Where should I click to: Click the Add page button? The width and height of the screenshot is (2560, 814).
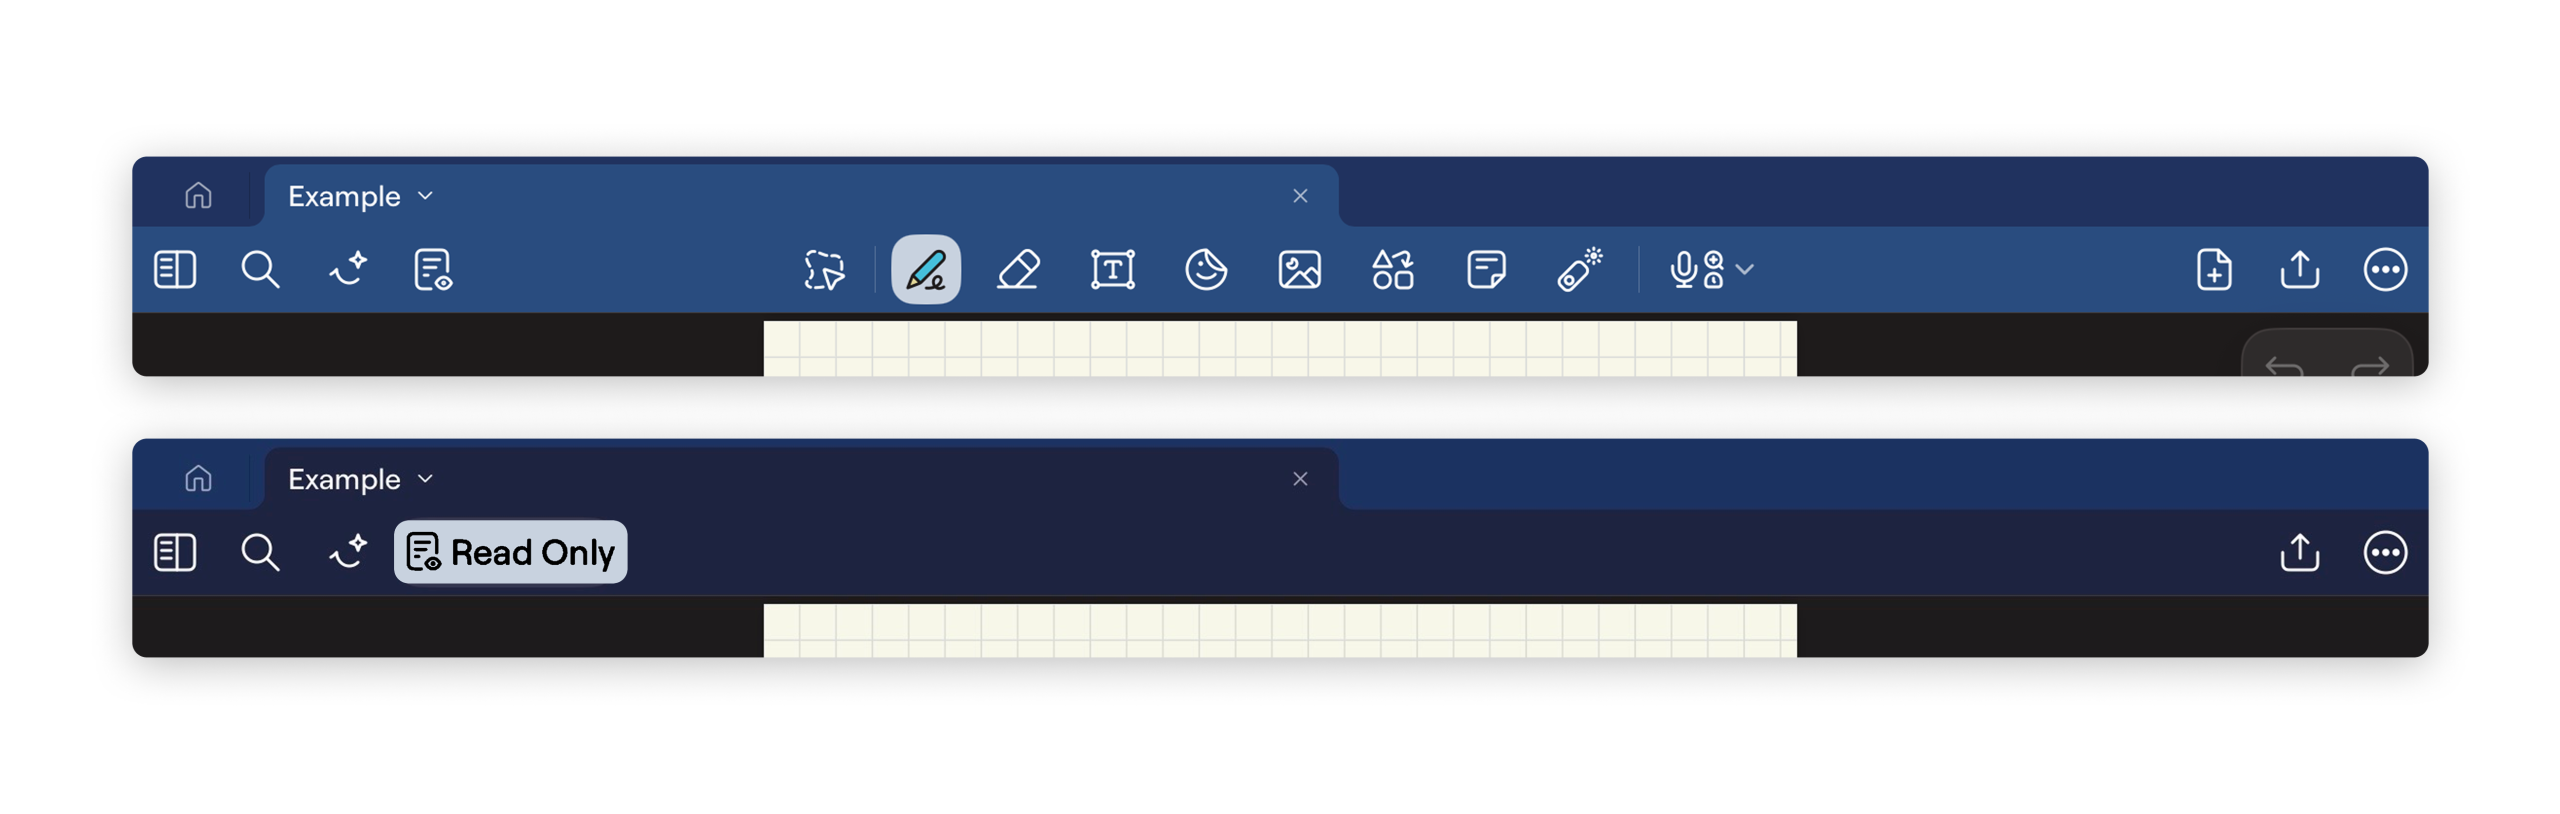pyautogui.click(x=2213, y=269)
